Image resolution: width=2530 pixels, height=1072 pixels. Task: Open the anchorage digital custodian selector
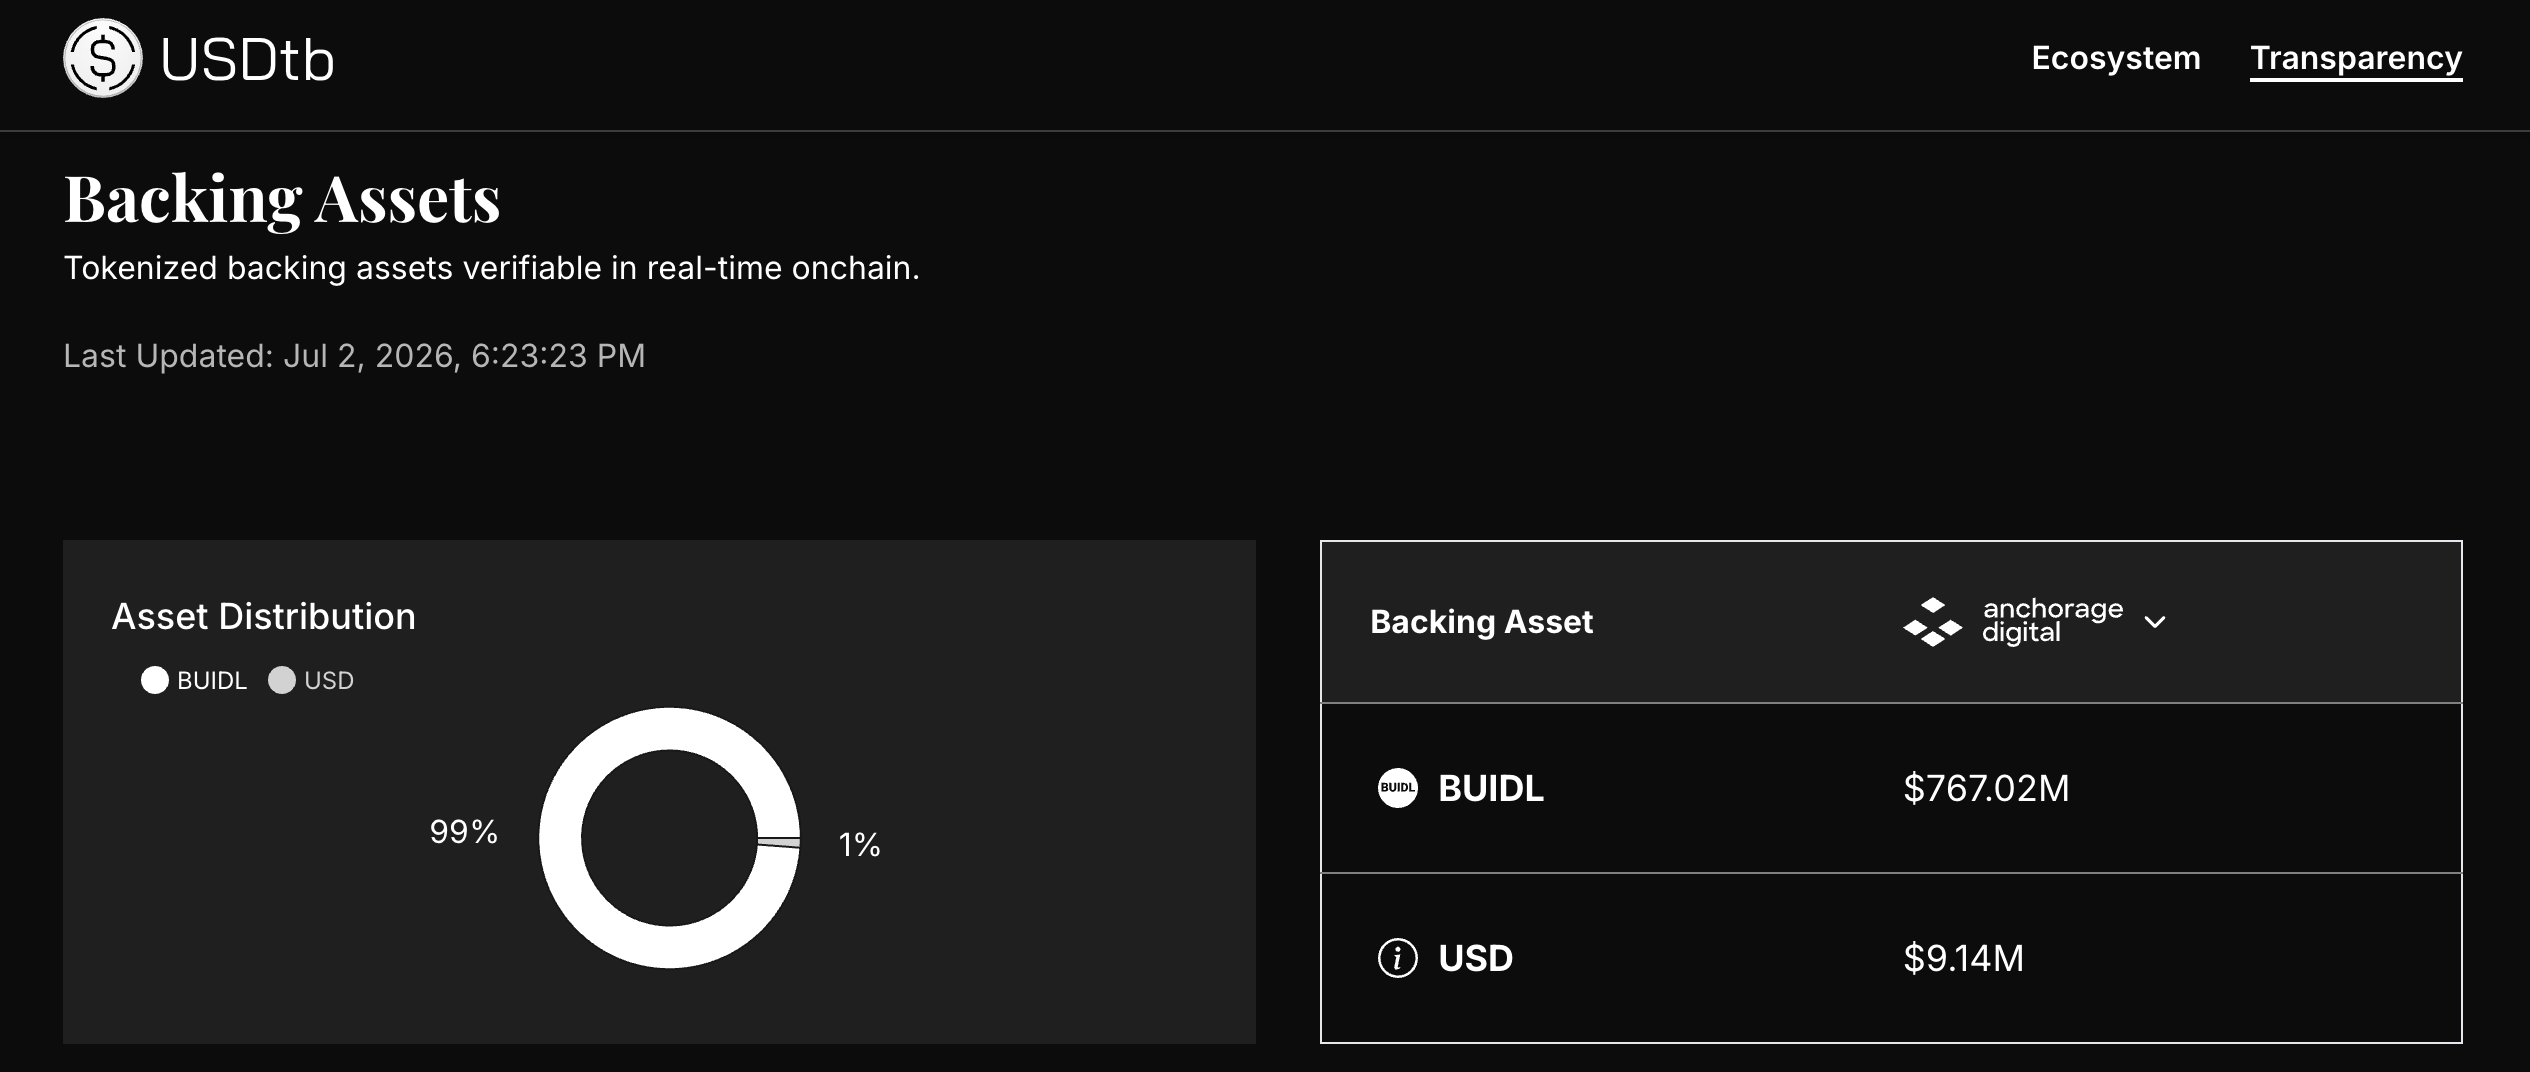2034,622
